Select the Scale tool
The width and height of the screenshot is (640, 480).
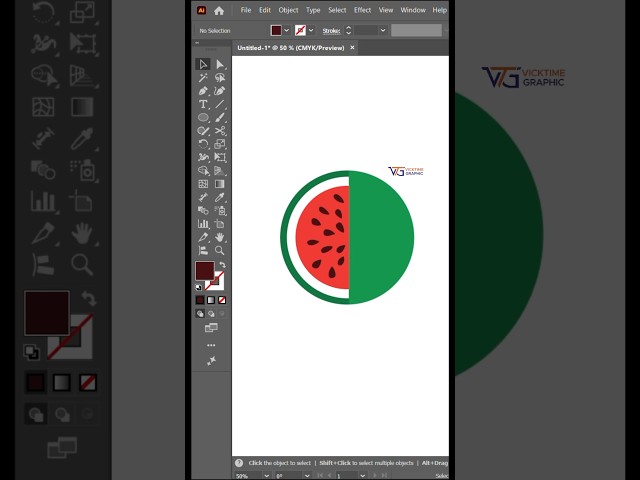pyautogui.click(x=220, y=144)
